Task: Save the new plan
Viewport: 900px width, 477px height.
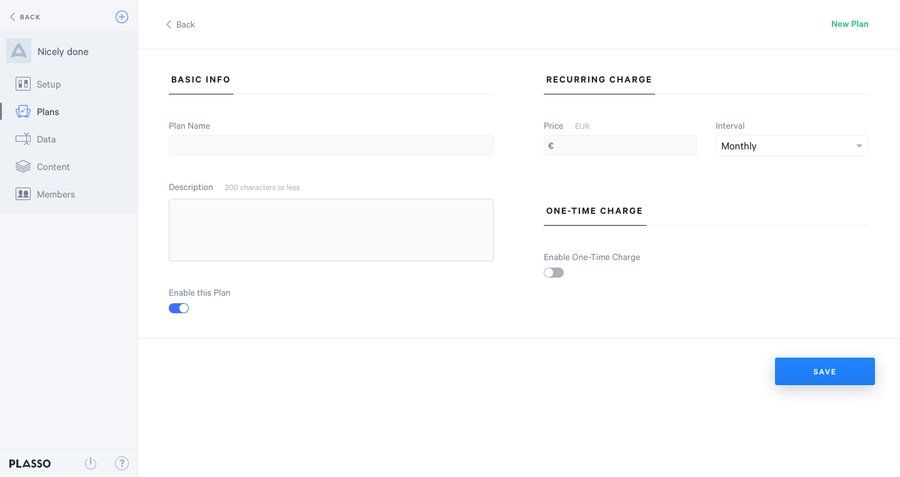Action: click(824, 371)
